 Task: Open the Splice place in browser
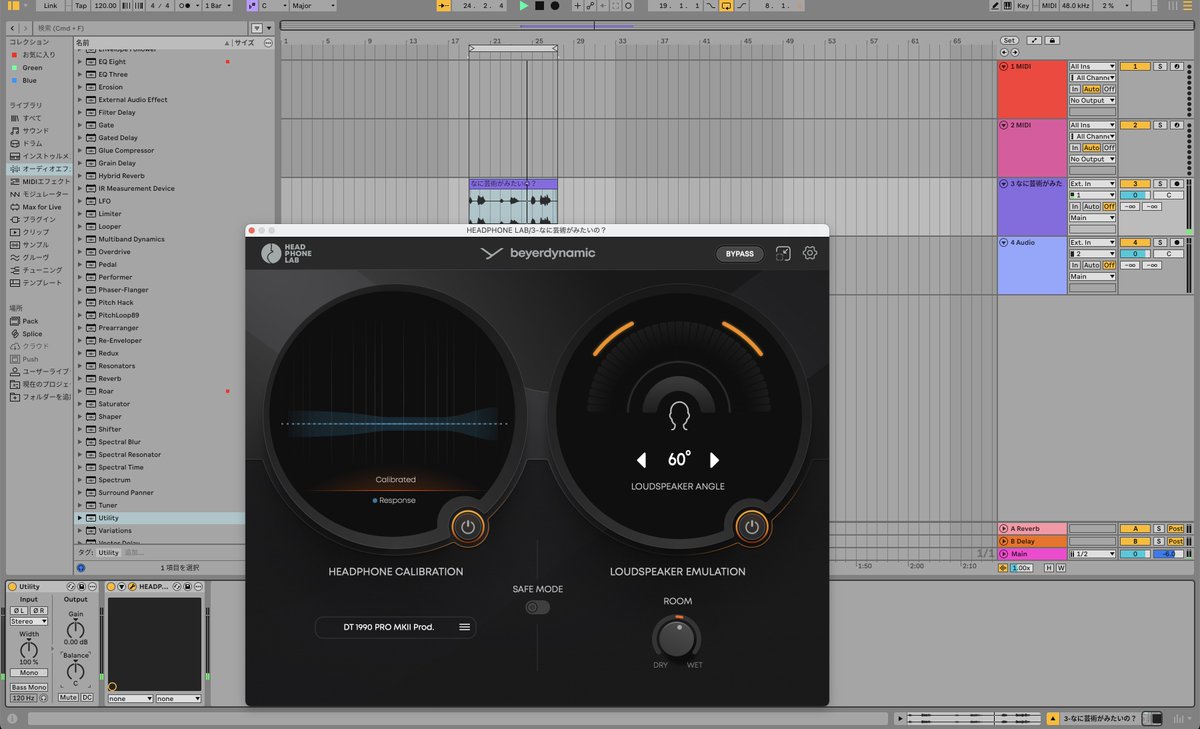[x=32, y=334]
